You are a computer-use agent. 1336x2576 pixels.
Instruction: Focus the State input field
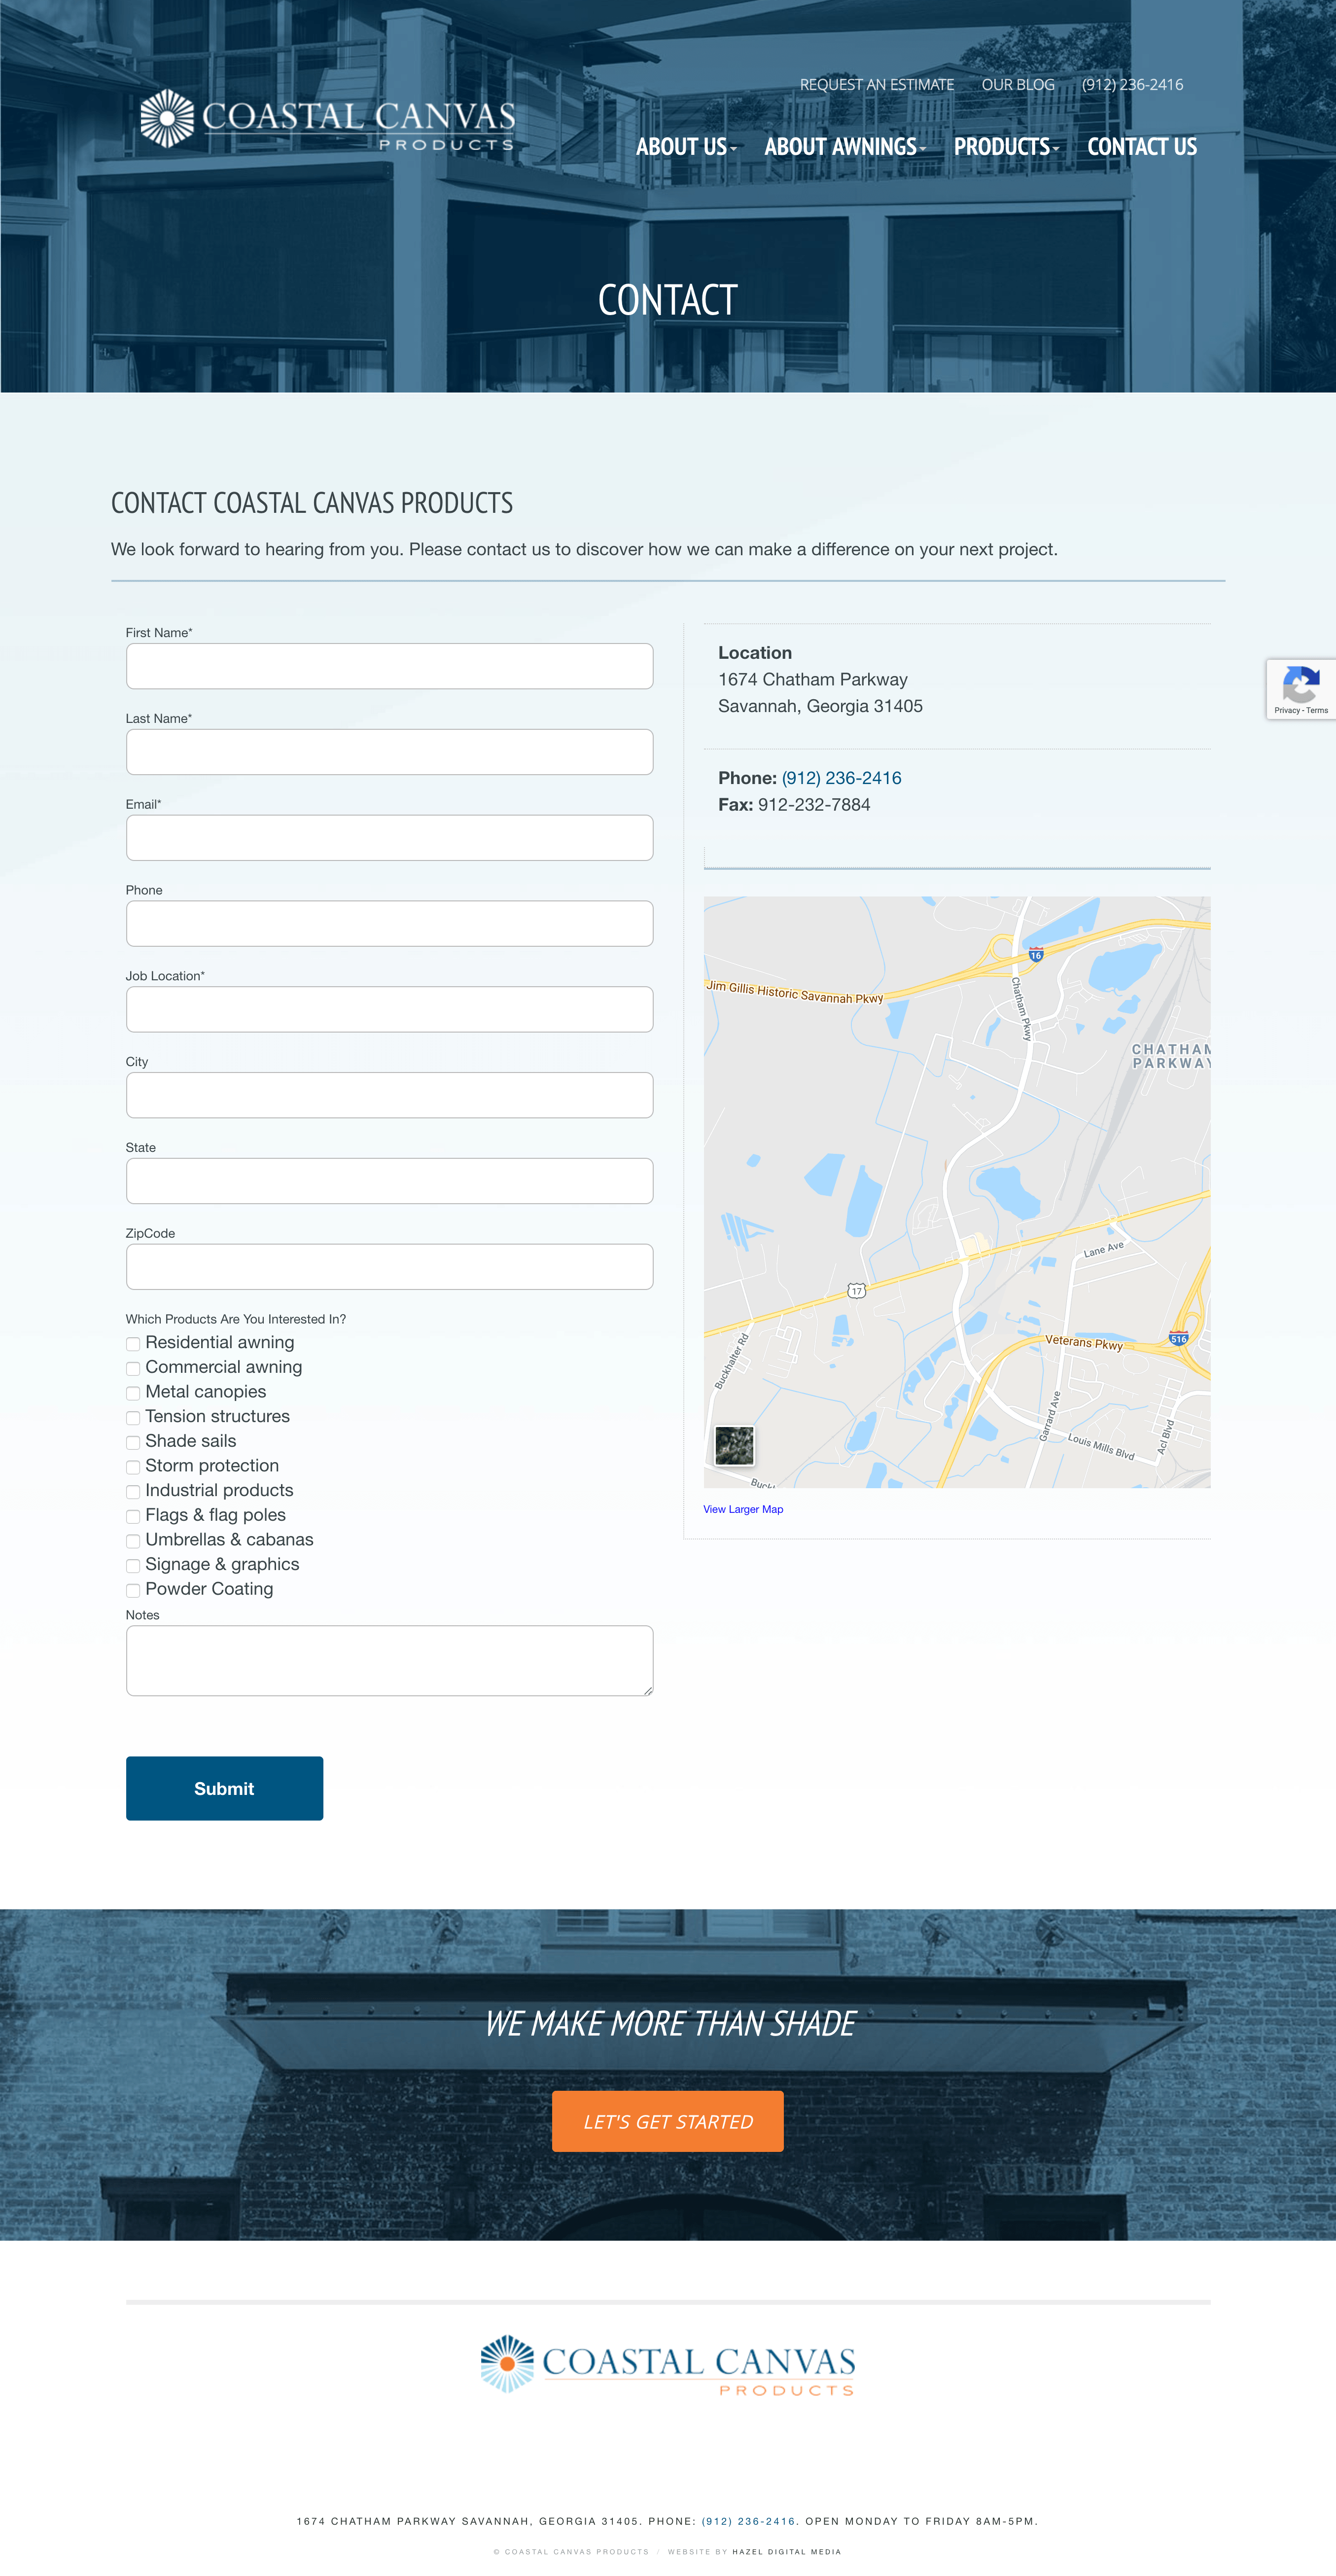click(389, 1181)
